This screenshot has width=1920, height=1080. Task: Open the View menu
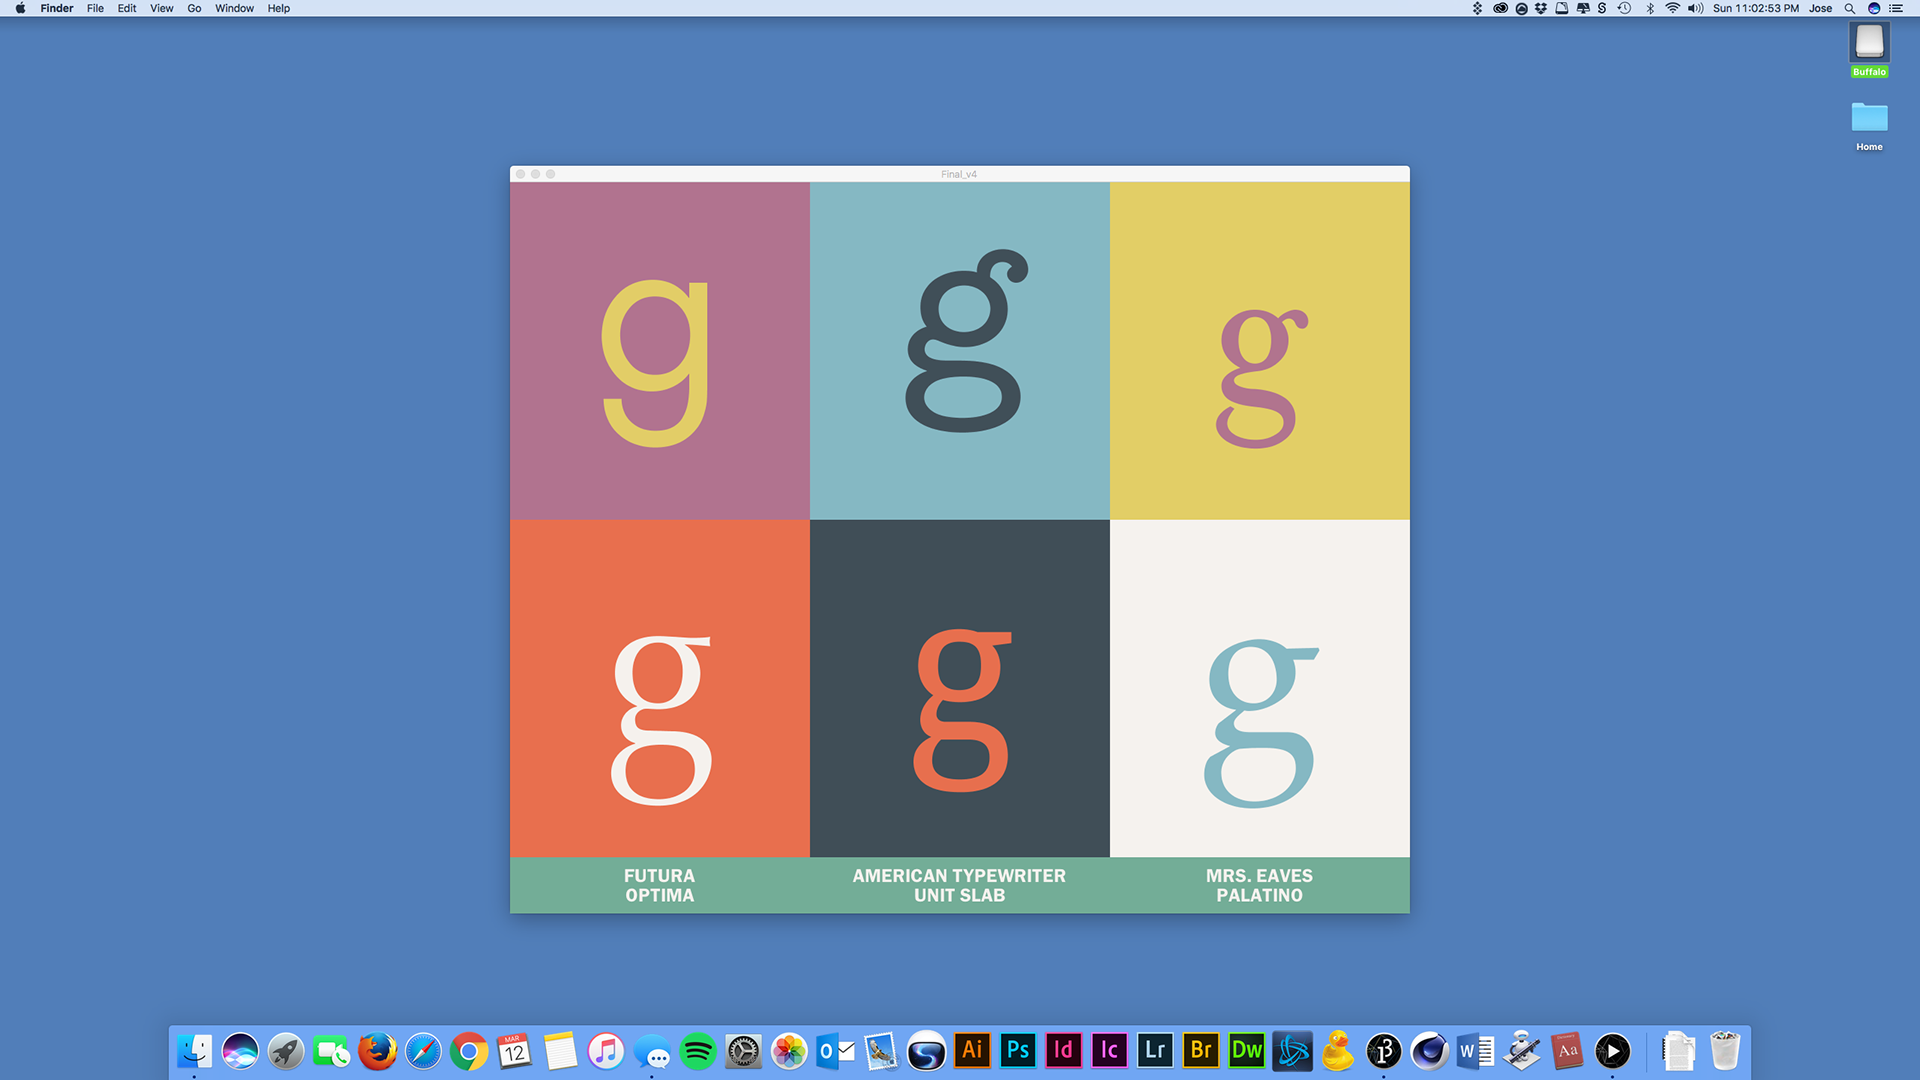161,8
